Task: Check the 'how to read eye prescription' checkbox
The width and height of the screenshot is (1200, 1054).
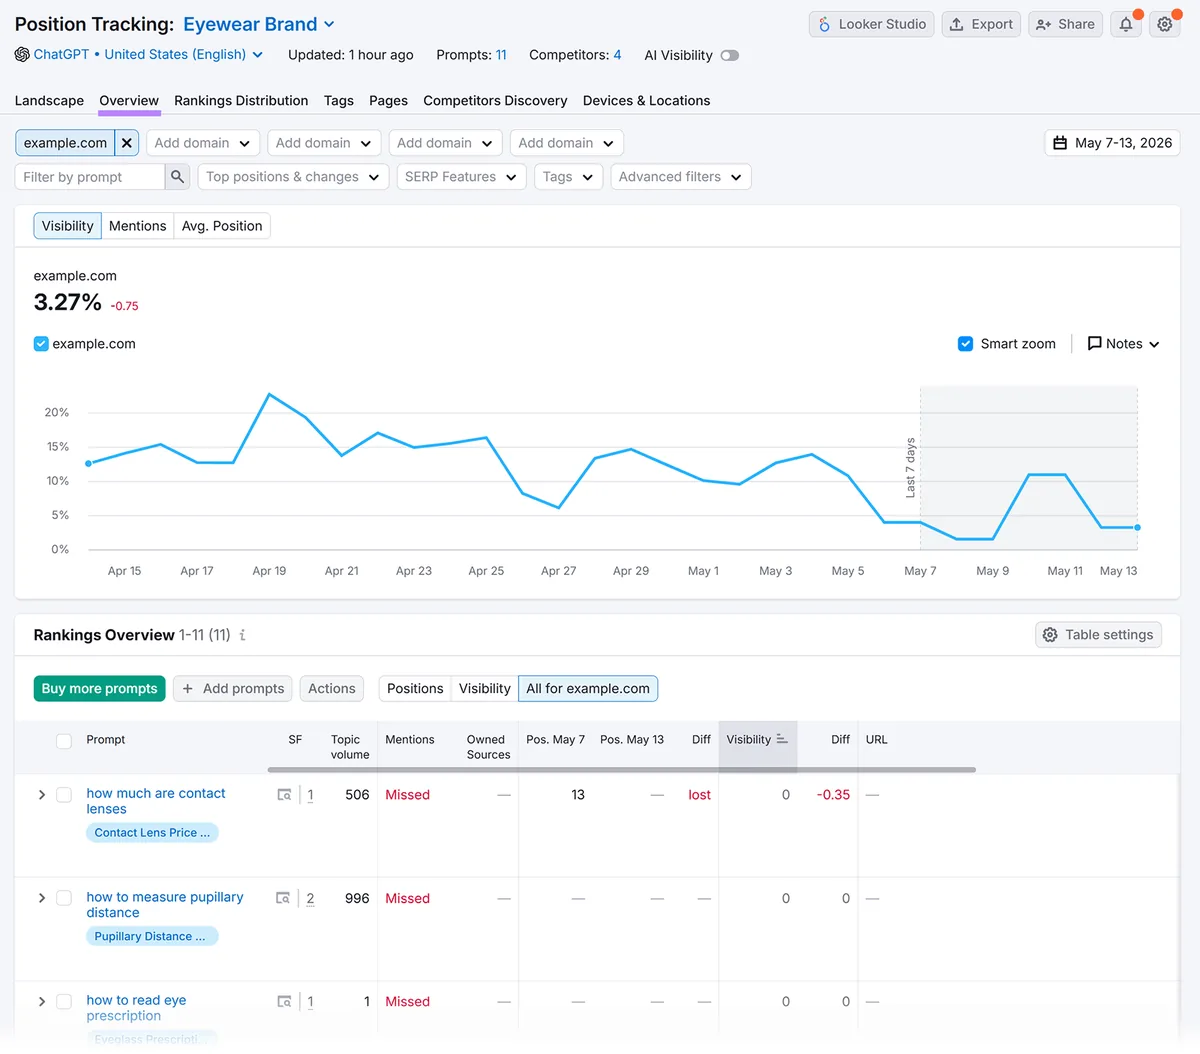Action: [64, 1001]
